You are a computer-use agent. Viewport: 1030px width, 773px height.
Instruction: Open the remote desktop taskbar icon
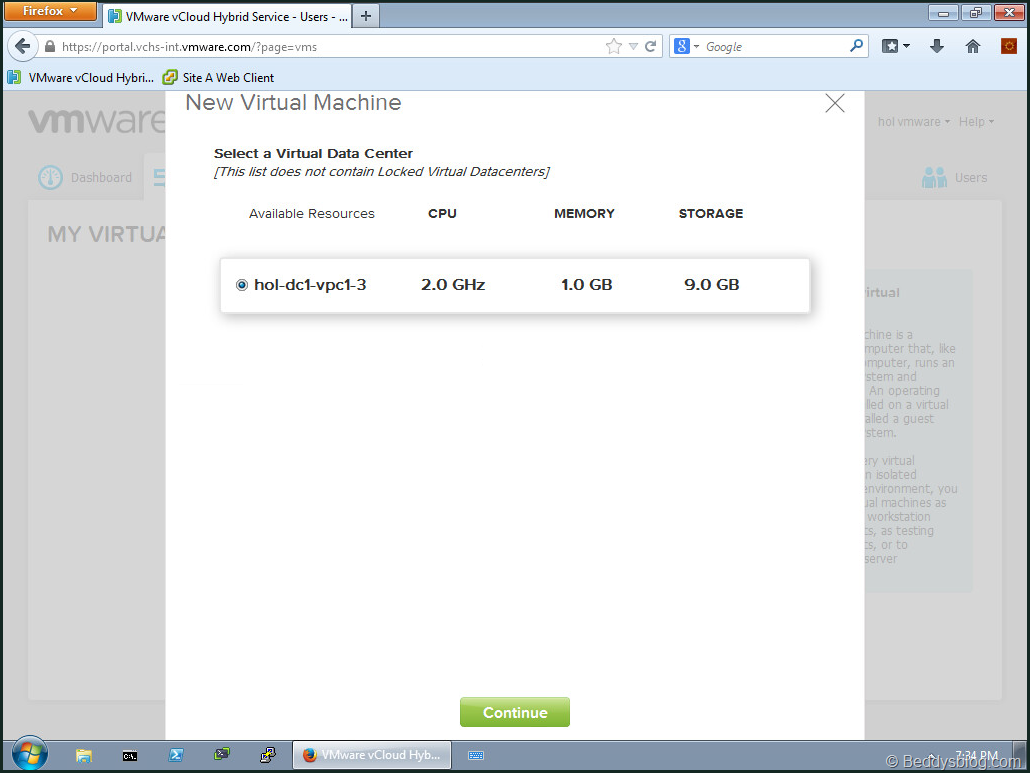(222, 755)
